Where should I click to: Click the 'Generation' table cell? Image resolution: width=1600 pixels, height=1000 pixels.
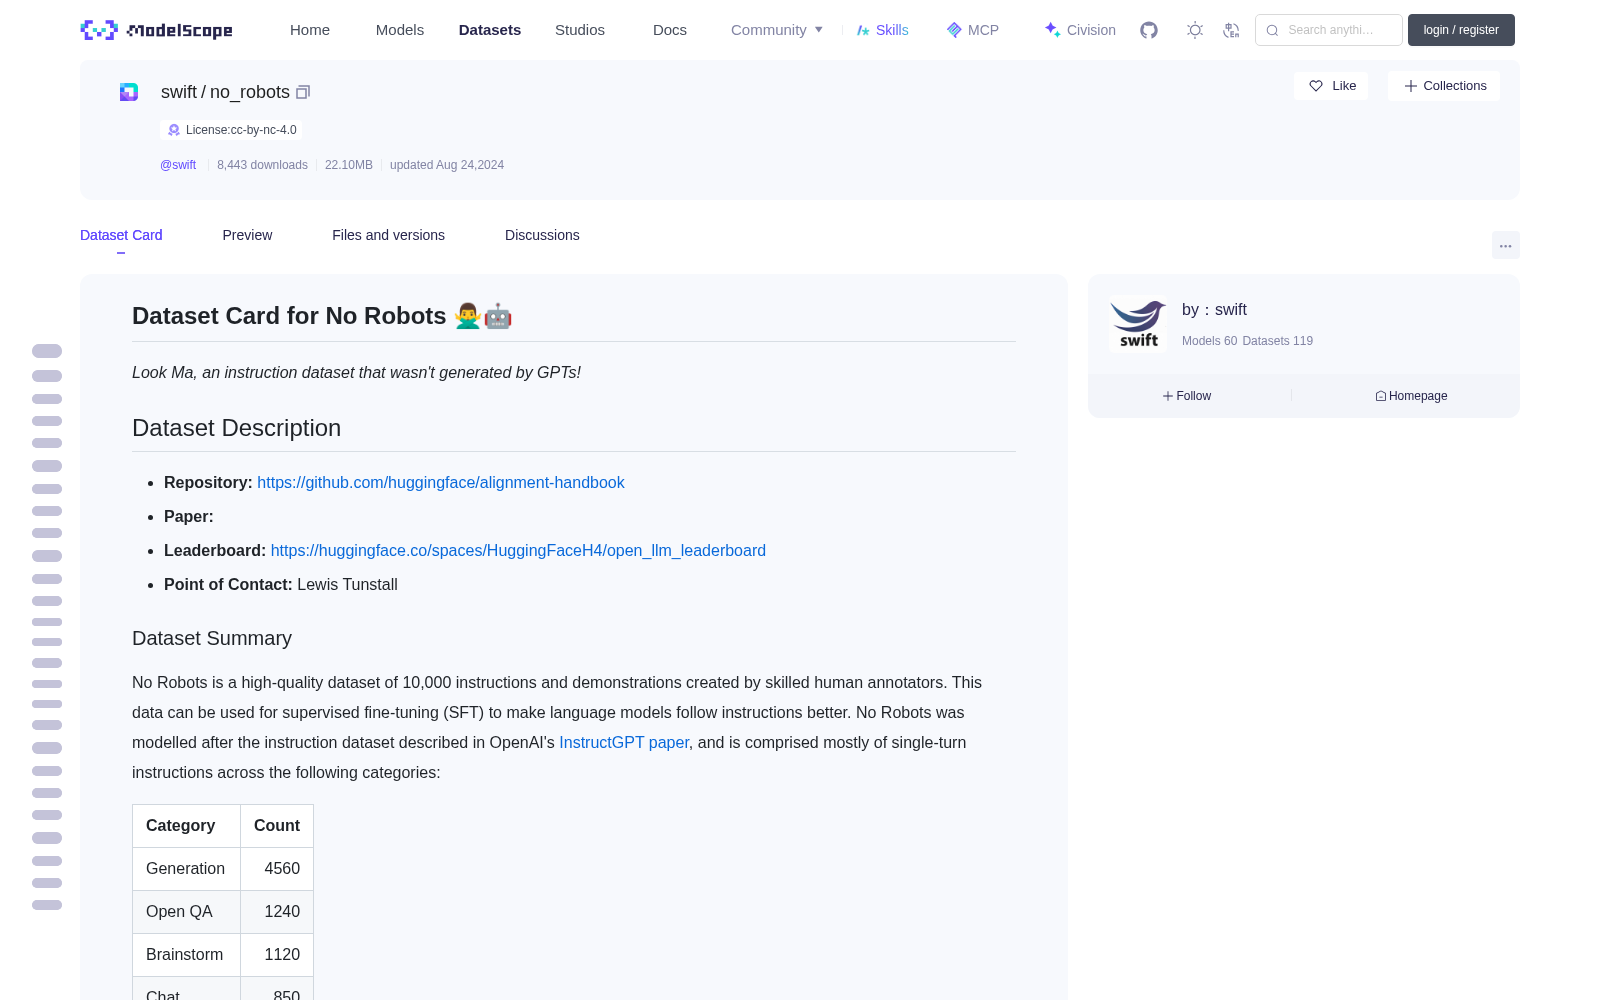(186, 869)
